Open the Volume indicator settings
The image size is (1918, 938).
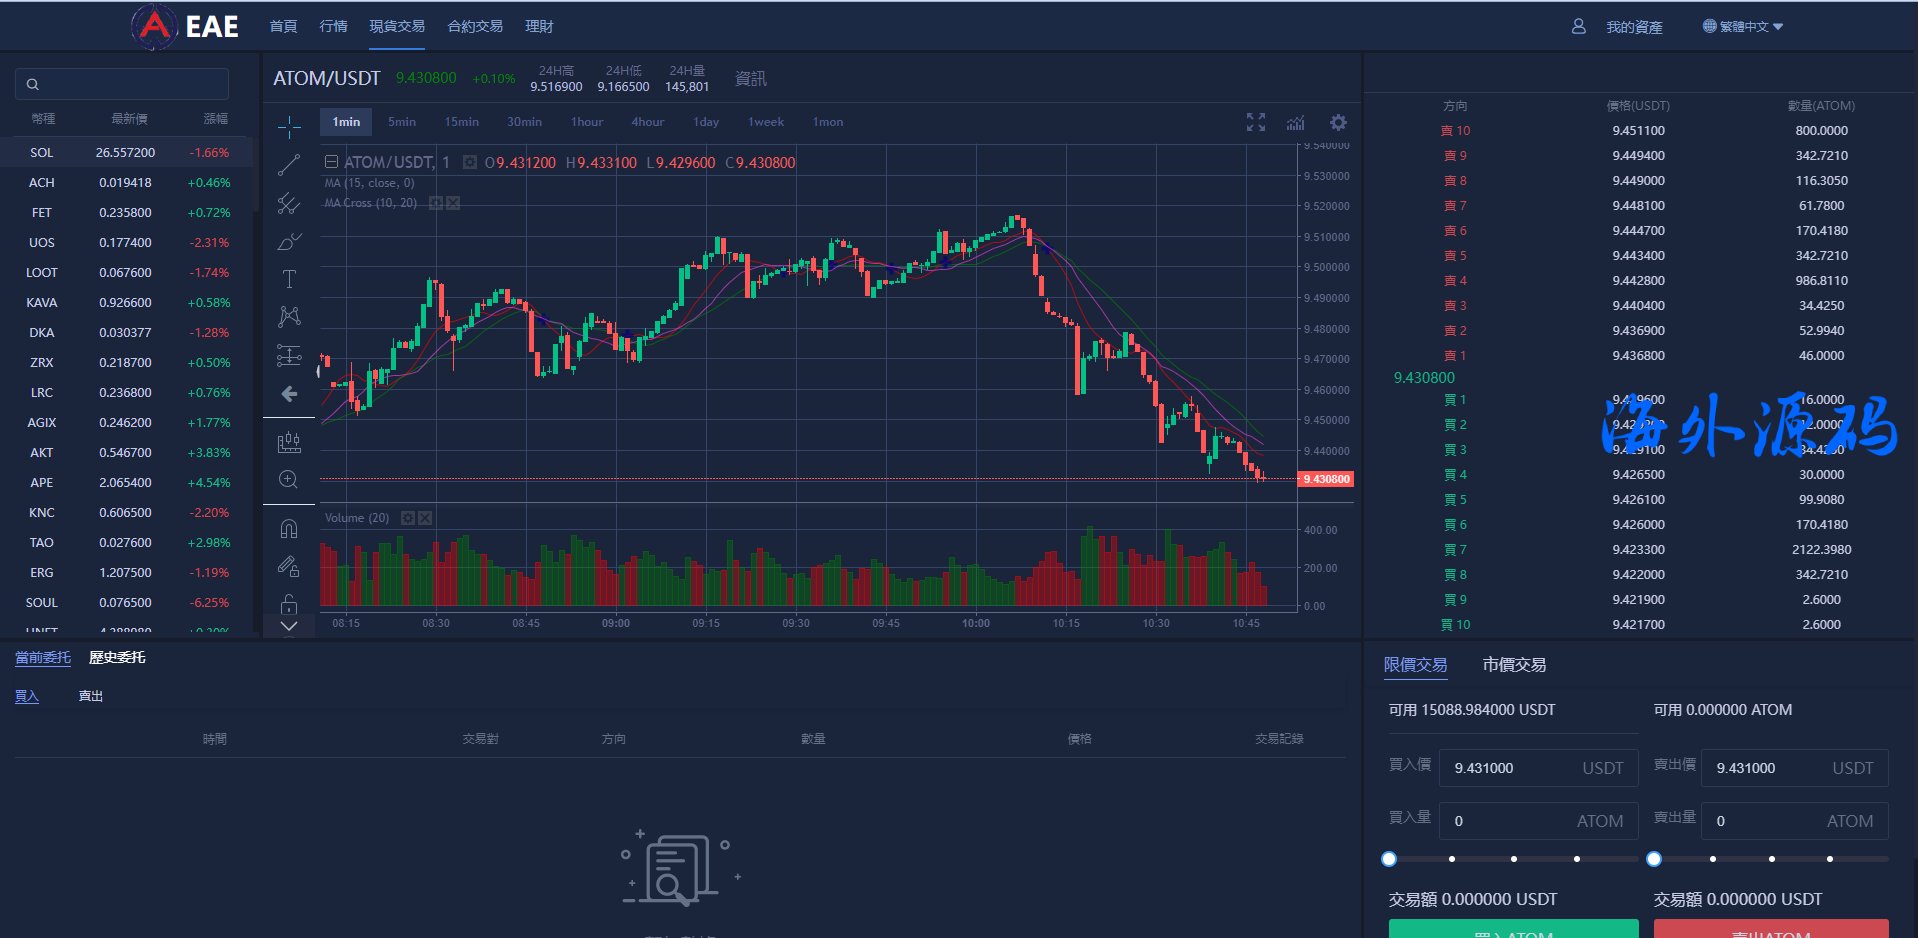click(x=408, y=518)
